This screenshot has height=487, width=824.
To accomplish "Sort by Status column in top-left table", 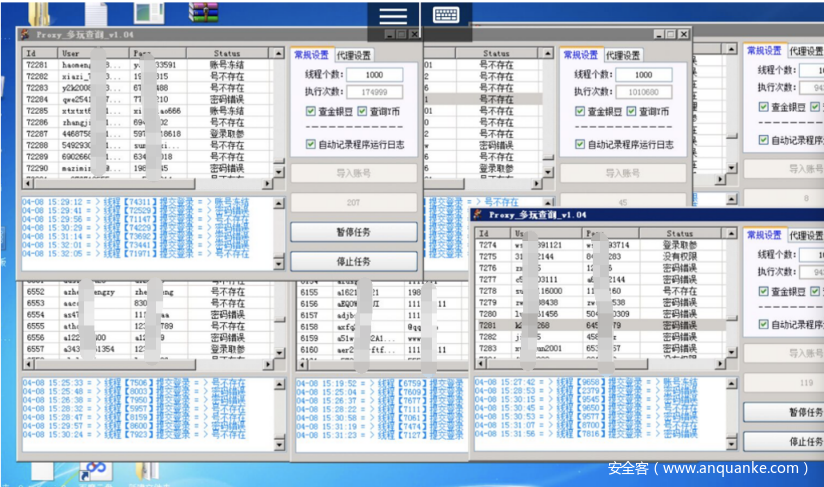I will [x=227, y=53].
